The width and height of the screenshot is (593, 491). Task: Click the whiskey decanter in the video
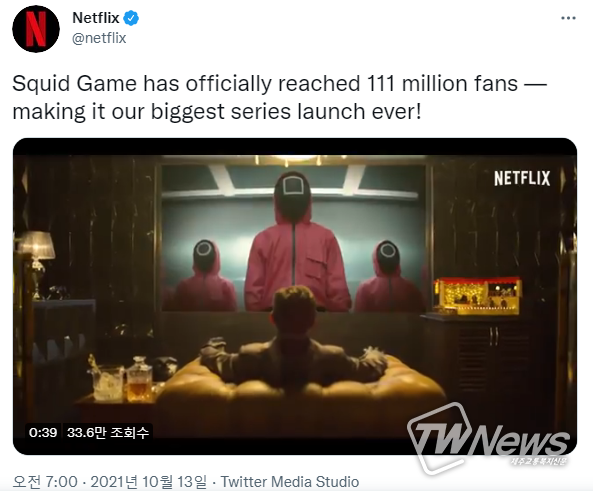139,379
